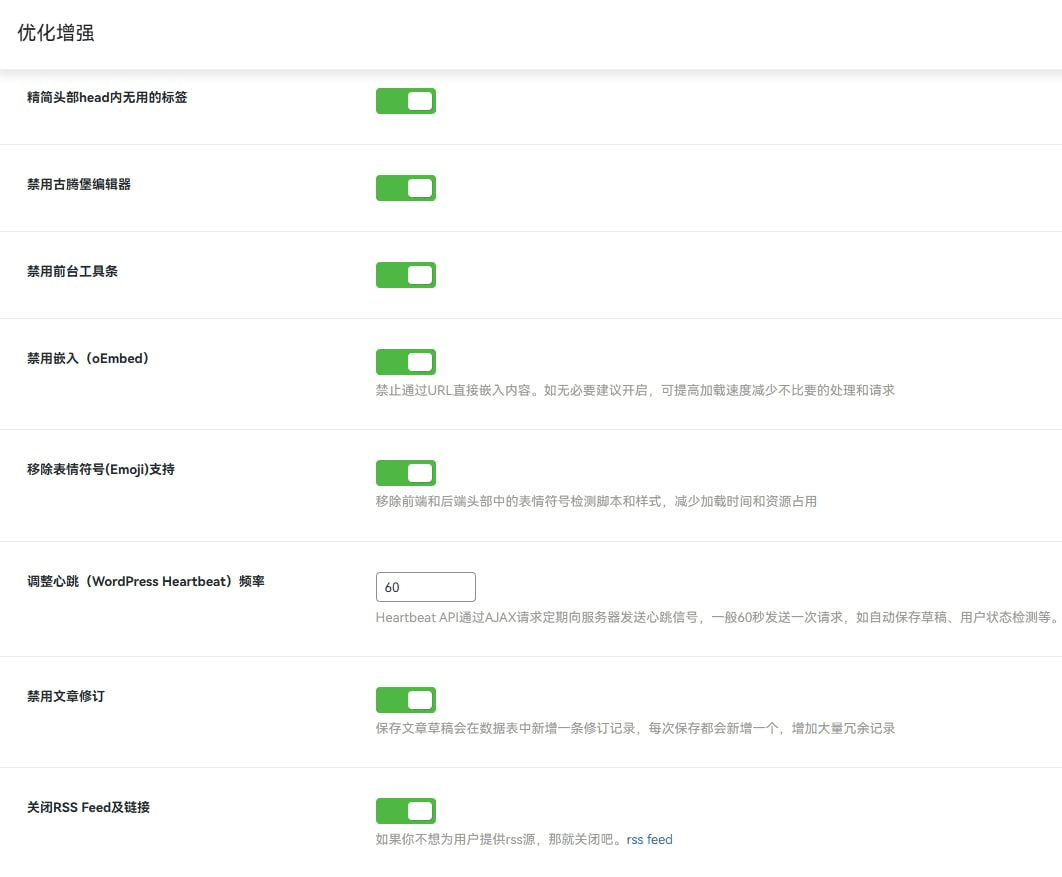Click the 精简头部head内无用的标签 label
The image size is (1062, 877).
click(107, 97)
